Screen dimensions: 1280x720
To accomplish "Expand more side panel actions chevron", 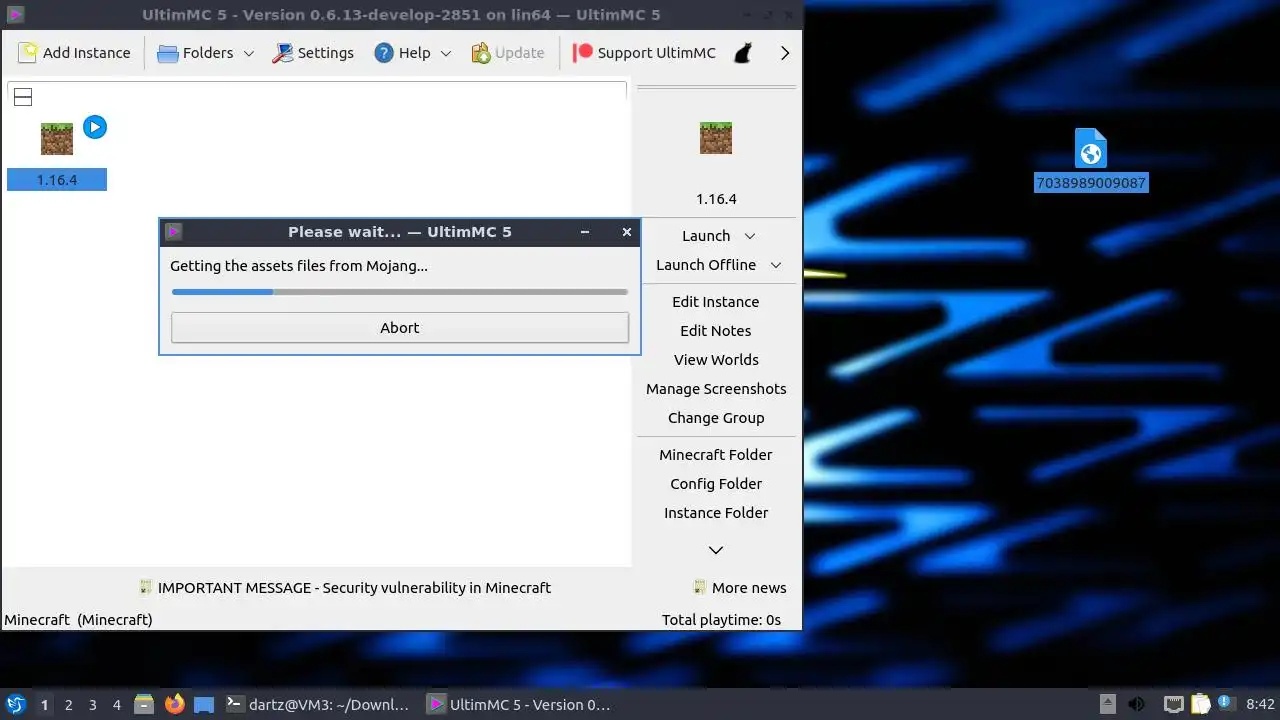I will point(716,550).
